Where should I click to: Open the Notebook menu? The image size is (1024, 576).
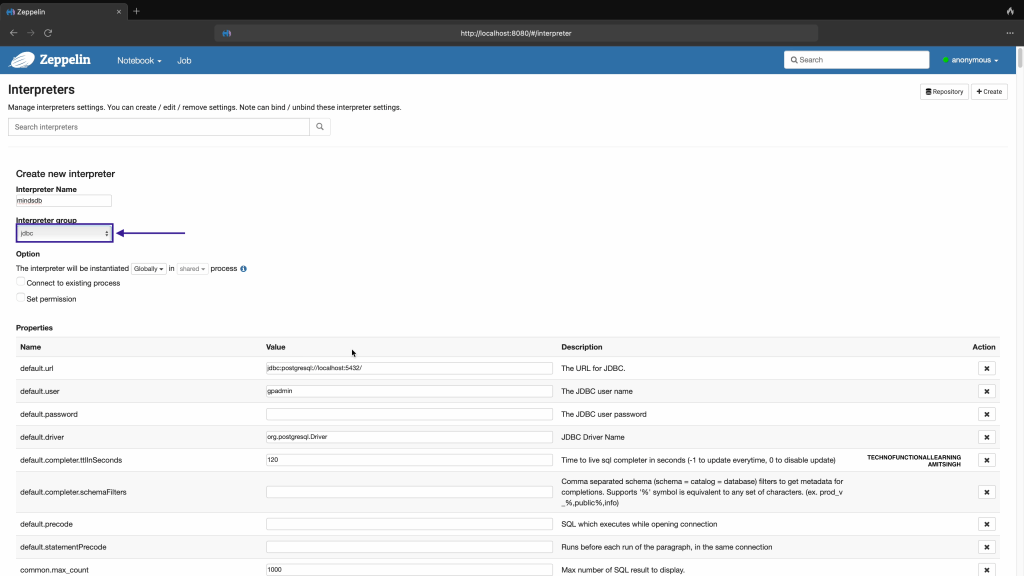click(139, 60)
